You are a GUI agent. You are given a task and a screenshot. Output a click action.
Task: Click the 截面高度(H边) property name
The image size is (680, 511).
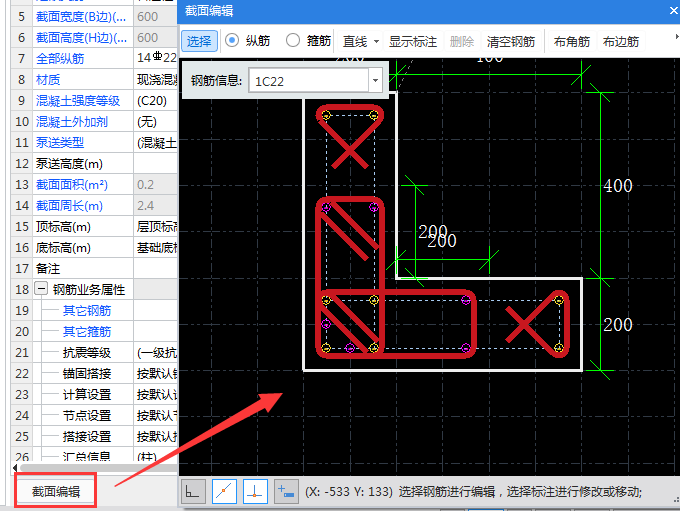point(81,38)
